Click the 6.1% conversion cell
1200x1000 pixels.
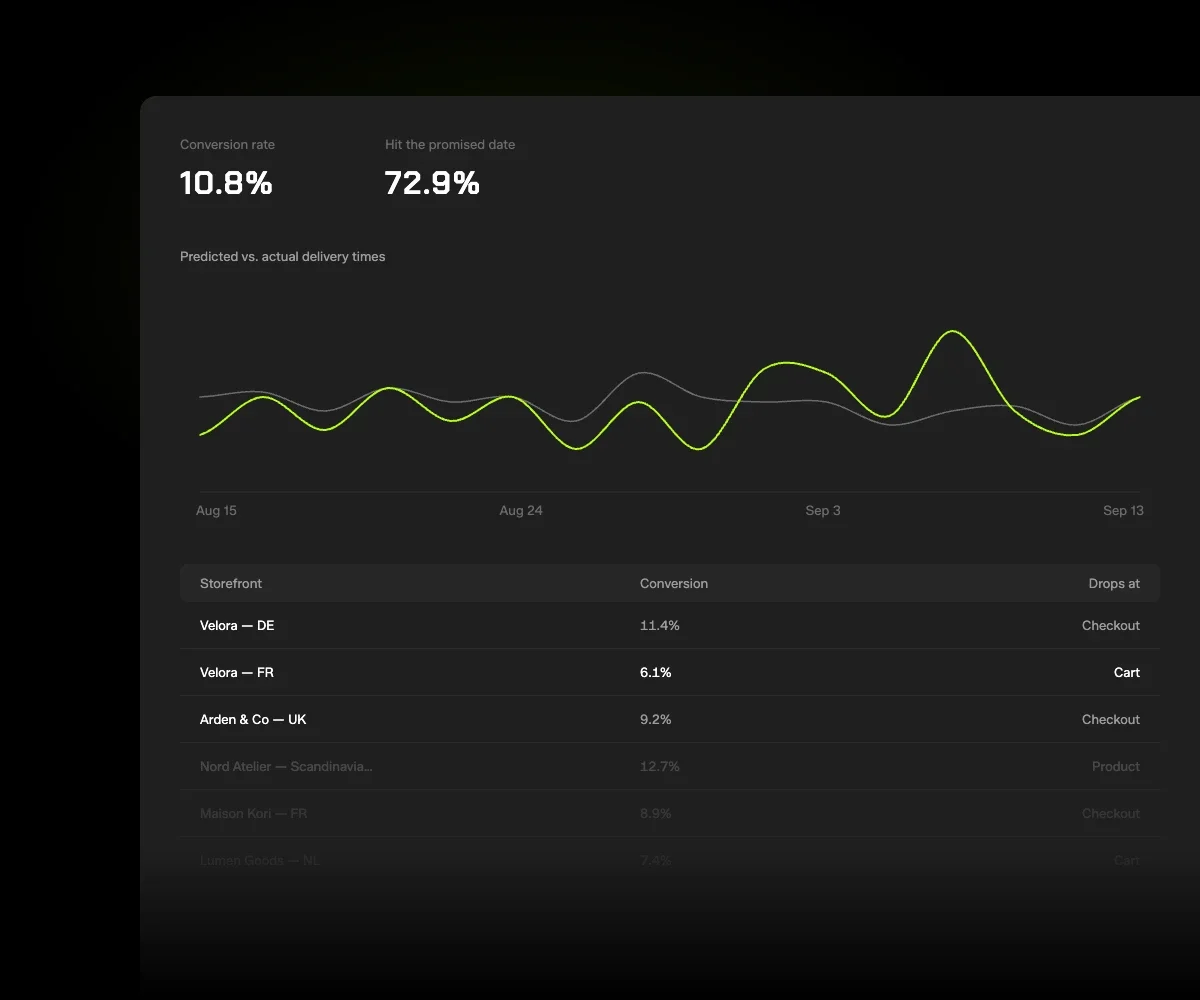(656, 673)
